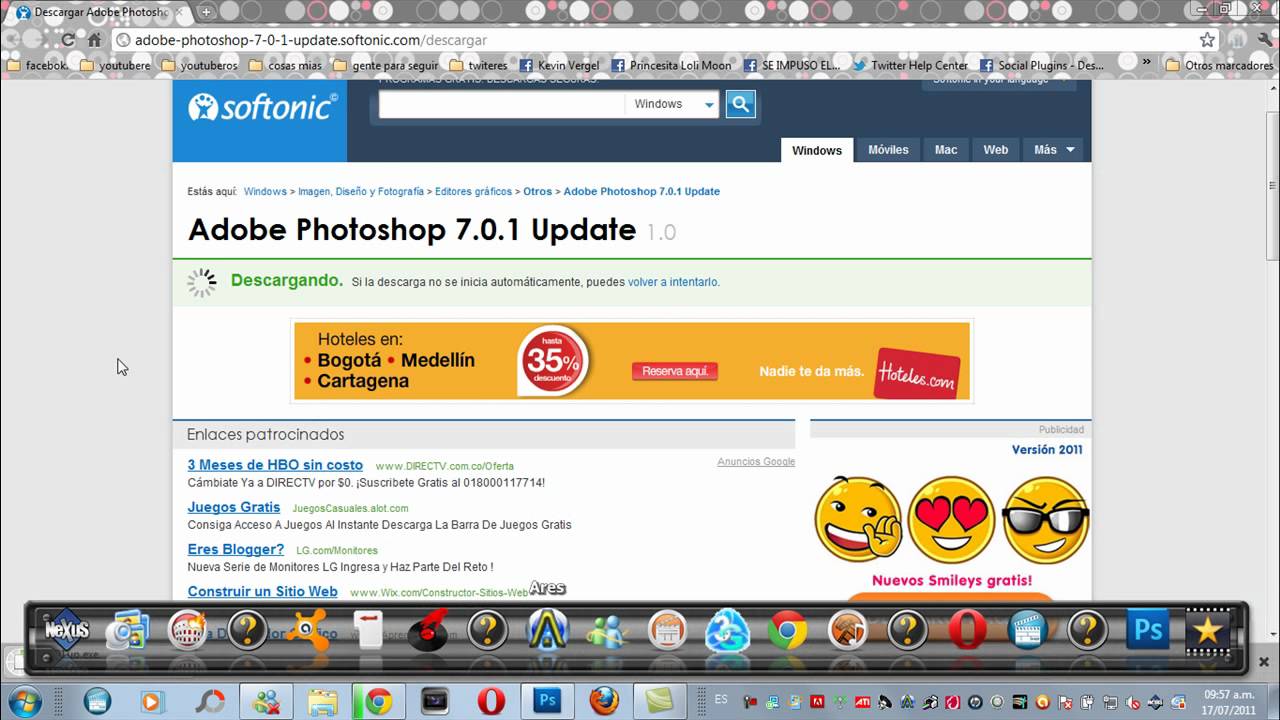This screenshot has height=720, width=1280.
Task: Open the white document red arrow dock icon
Action: pyautogui.click(x=367, y=631)
